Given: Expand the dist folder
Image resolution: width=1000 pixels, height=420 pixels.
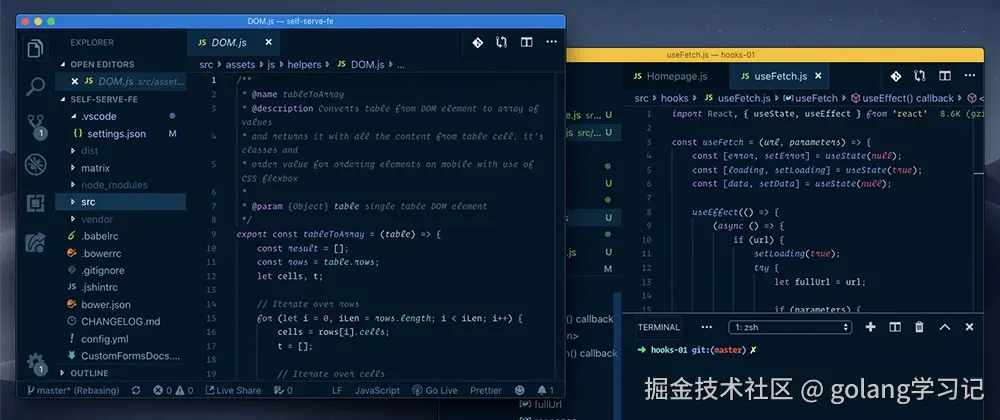Looking at the screenshot, I should coord(90,151).
